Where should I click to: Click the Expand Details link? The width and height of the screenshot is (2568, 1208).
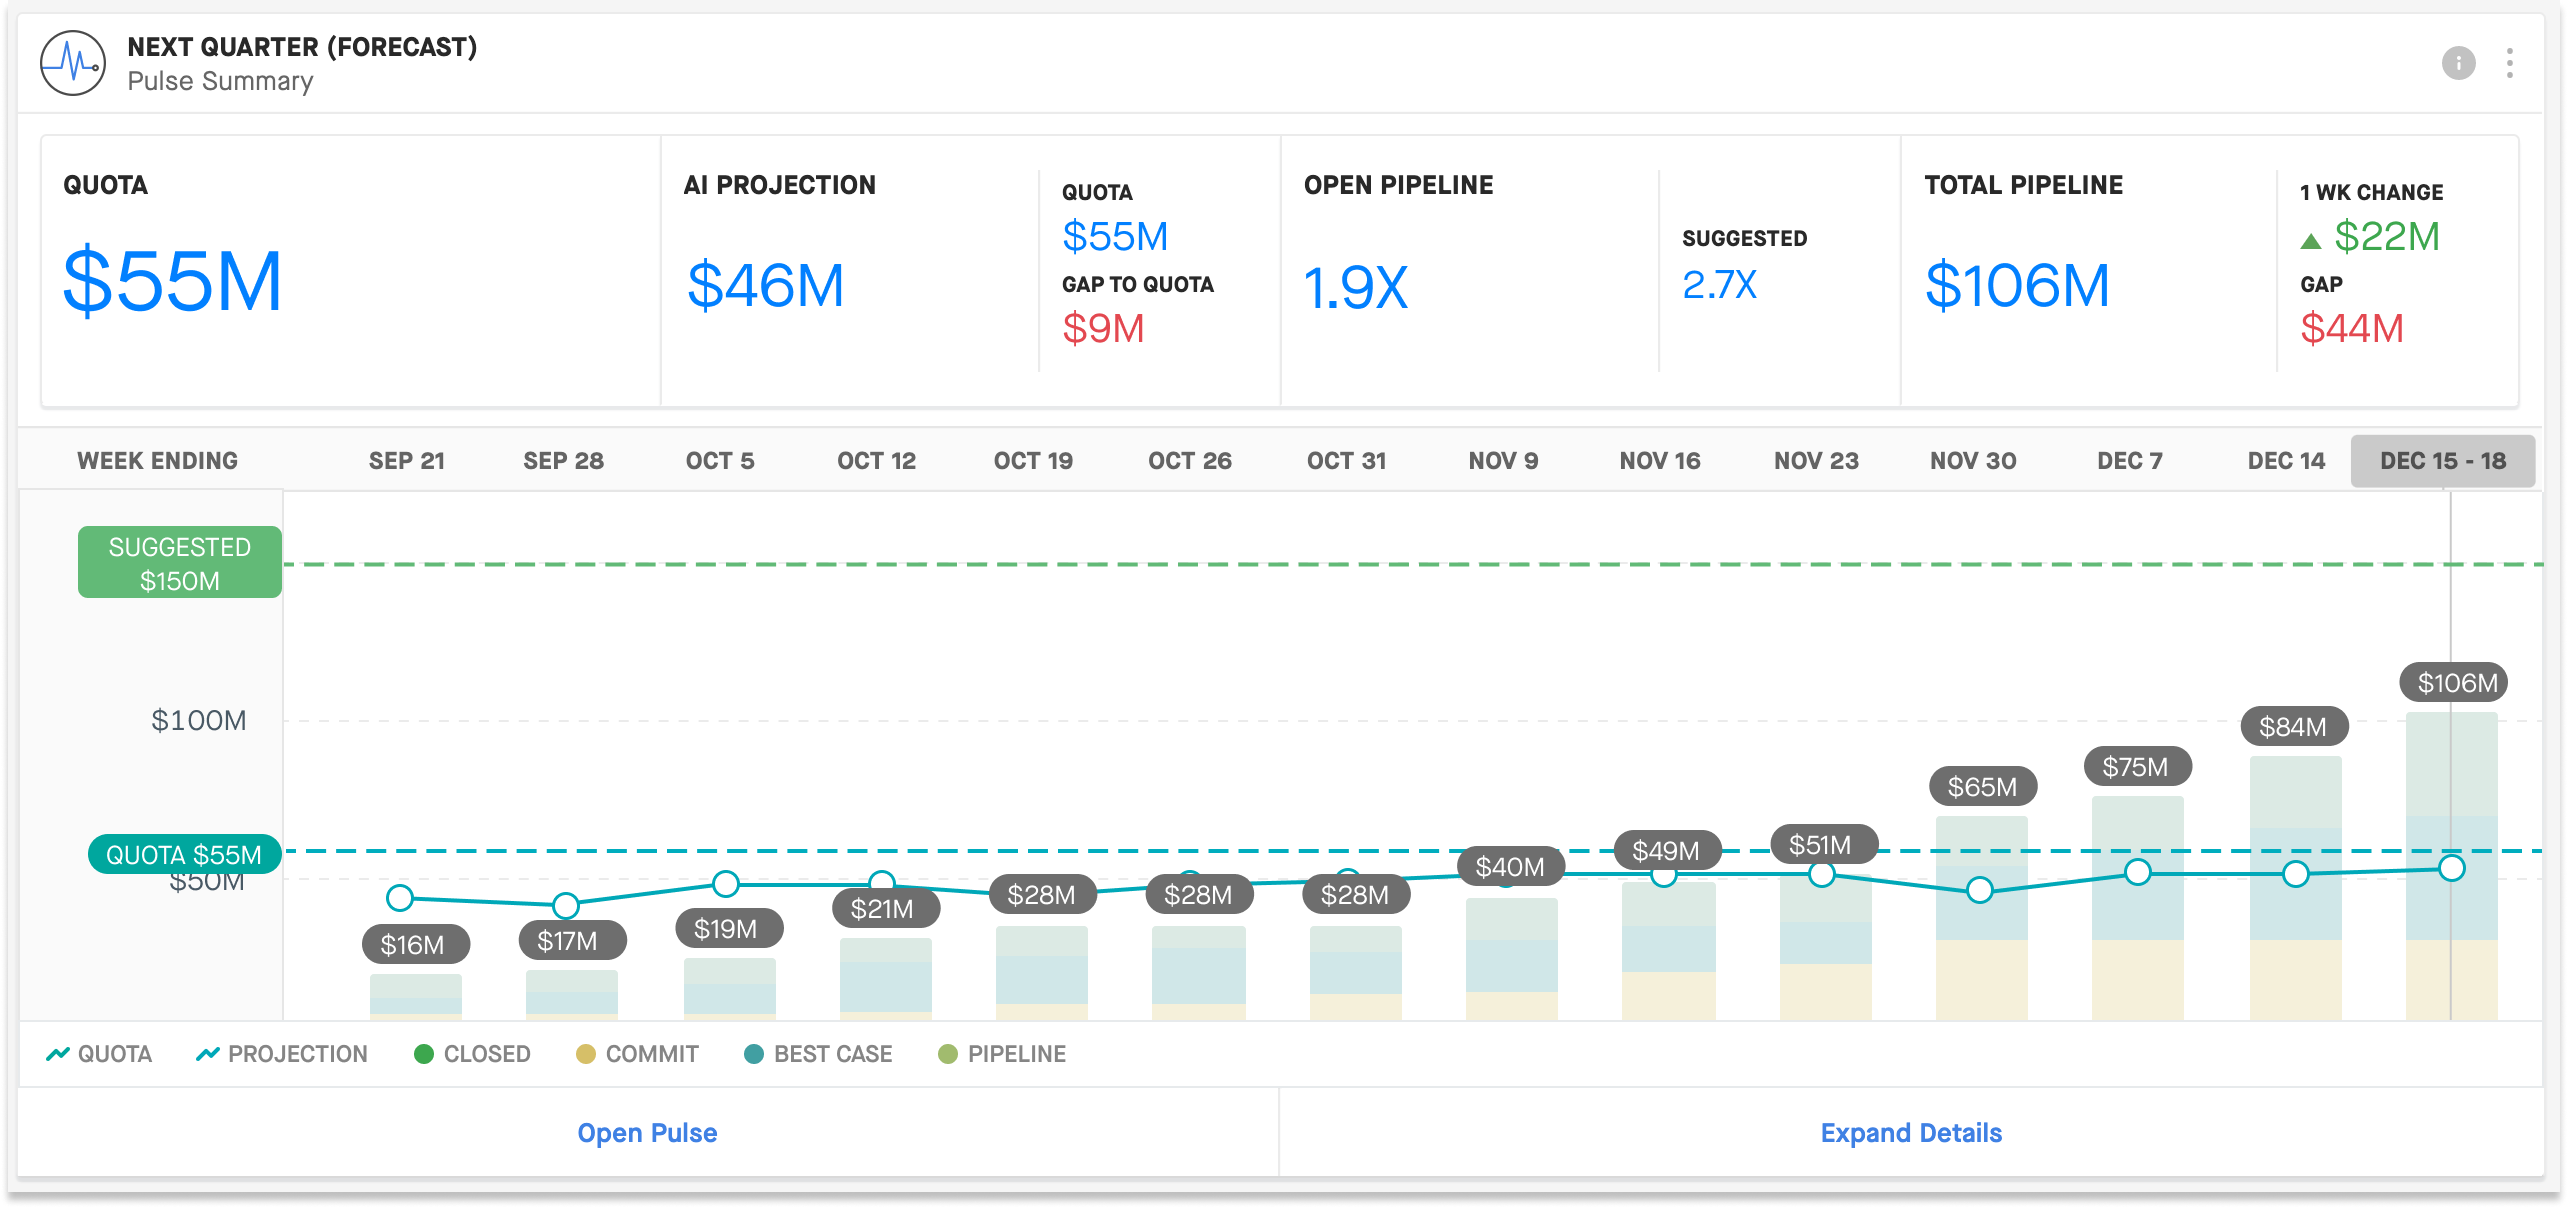coord(1911,1133)
